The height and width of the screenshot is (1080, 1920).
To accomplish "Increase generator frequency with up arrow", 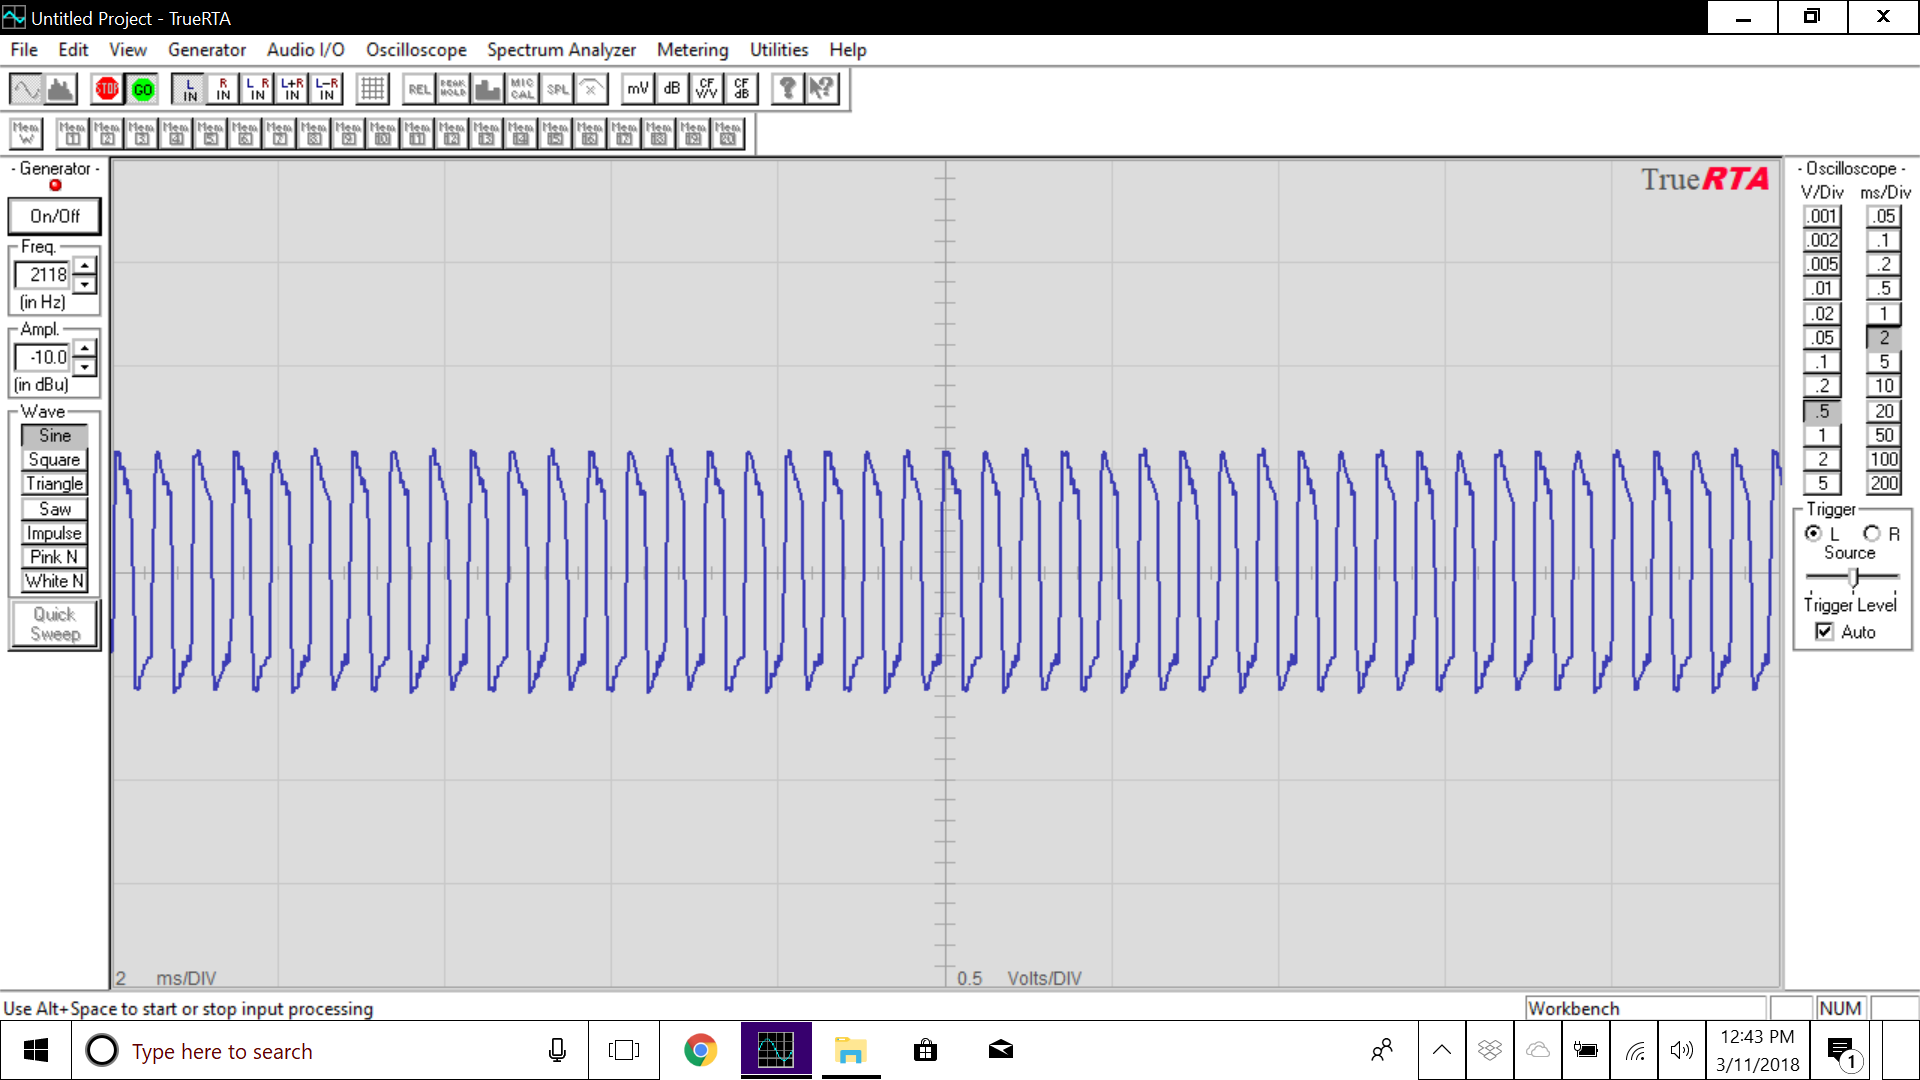I will click(85, 265).
